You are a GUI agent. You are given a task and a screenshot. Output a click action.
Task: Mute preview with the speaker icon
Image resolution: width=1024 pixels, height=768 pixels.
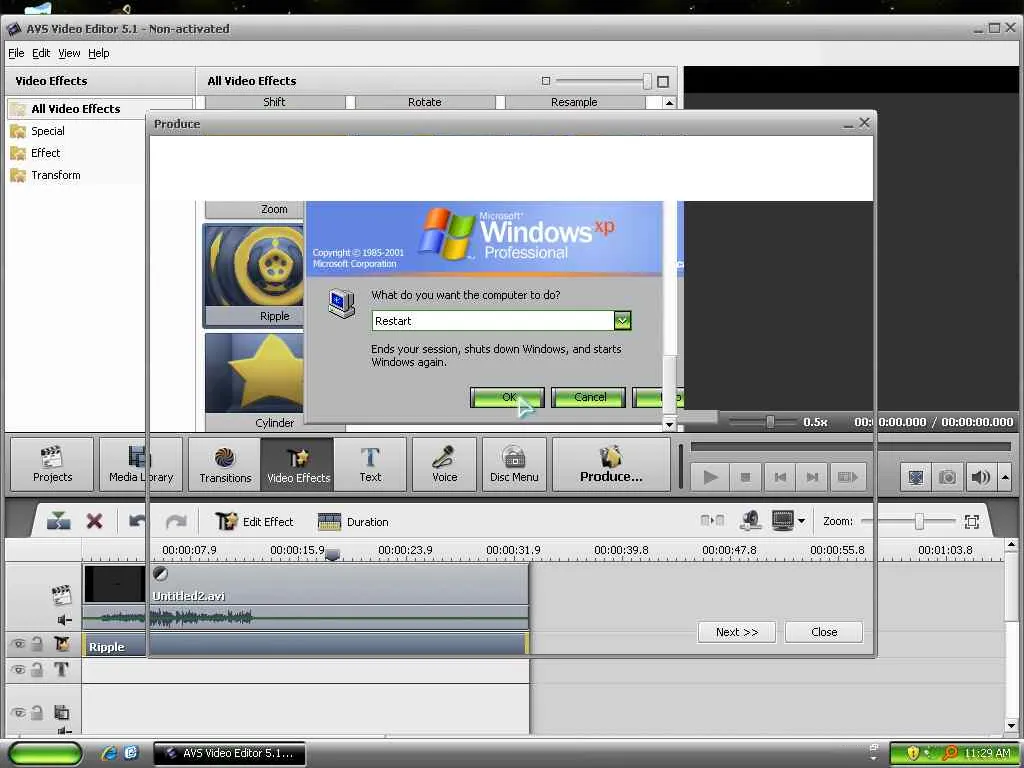point(980,477)
